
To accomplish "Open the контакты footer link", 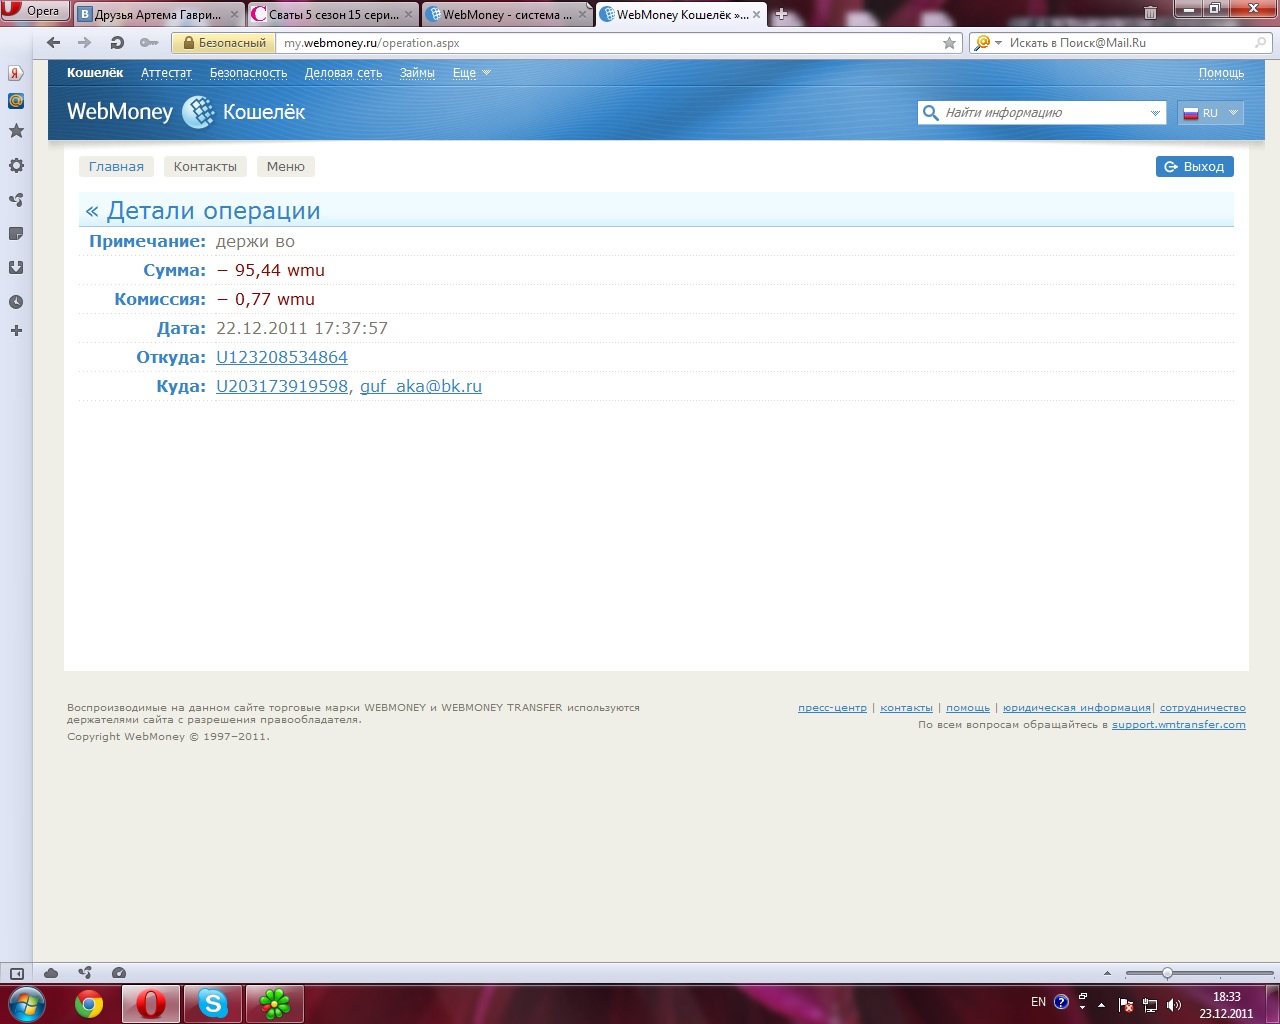I will coord(906,708).
